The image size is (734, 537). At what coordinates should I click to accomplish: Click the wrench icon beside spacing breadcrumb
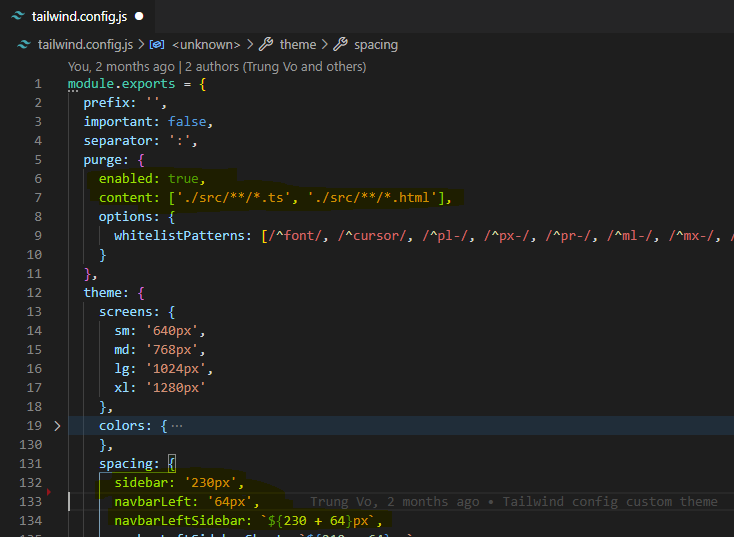tap(340, 44)
